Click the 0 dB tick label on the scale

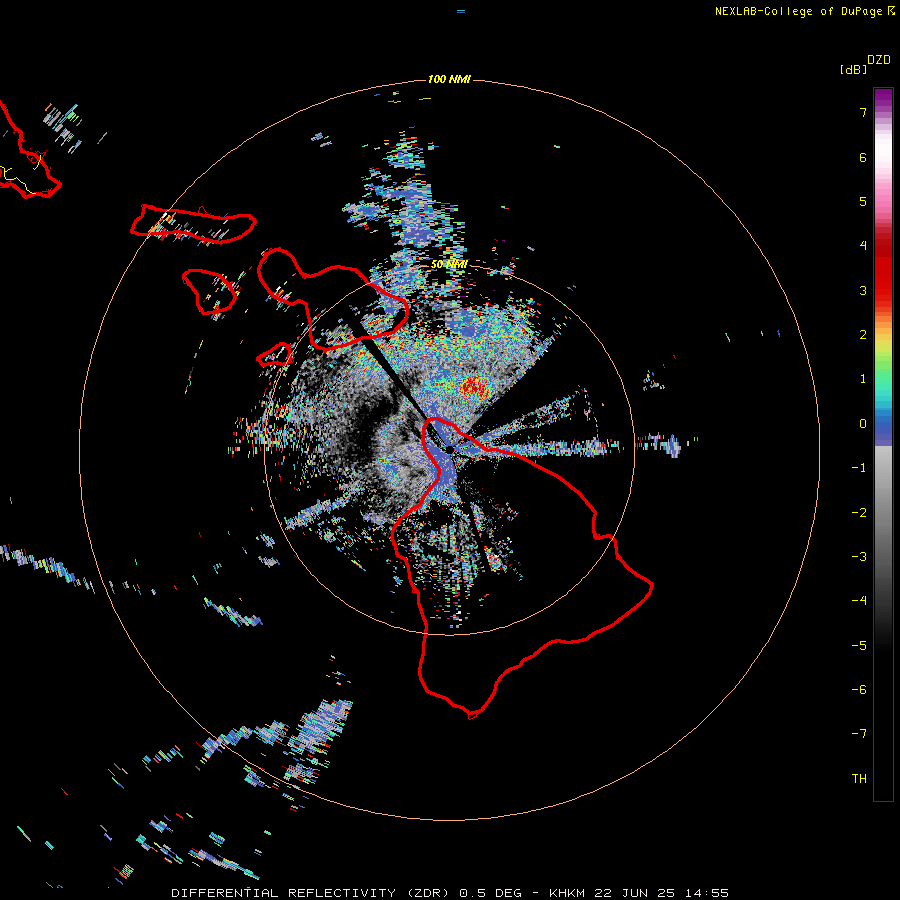pyautogui.click(x=863, y=424)
